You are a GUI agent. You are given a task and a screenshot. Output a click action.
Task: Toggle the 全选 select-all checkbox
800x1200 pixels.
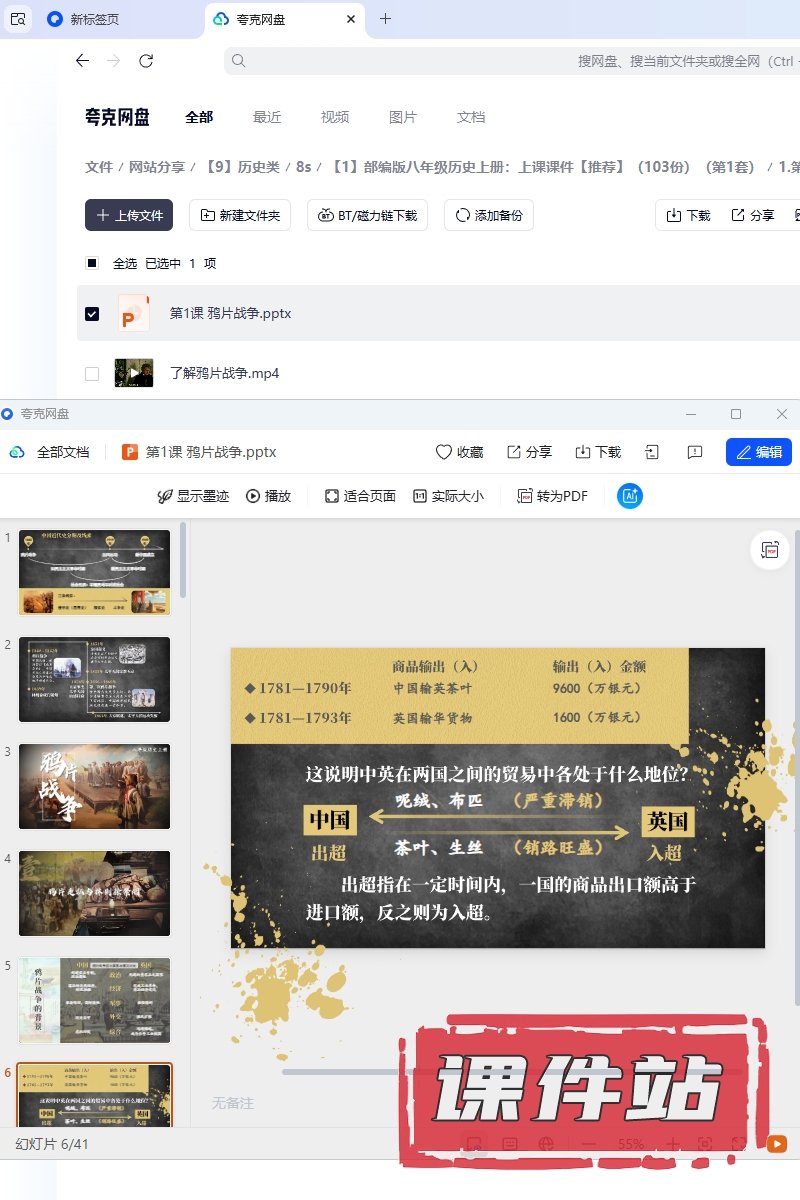(92, 263)
